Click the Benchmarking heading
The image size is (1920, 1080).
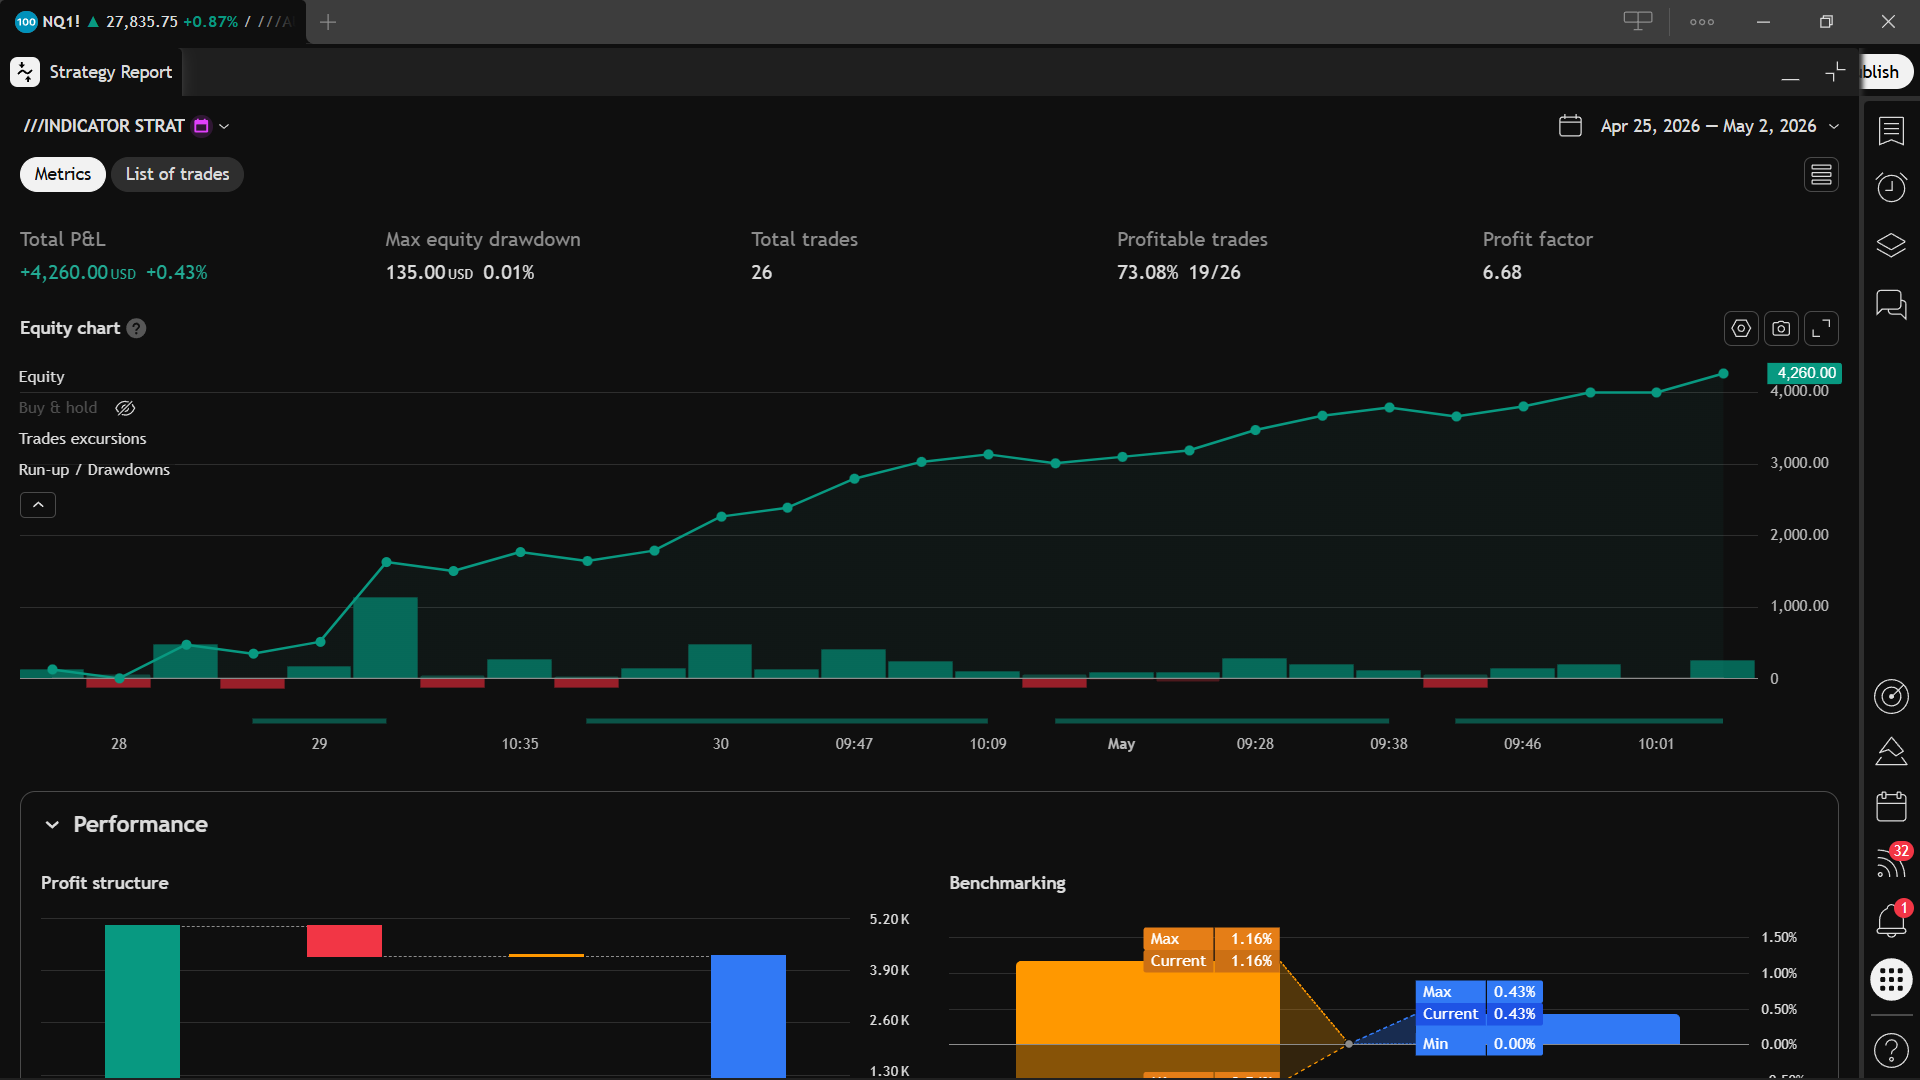click(x=1007, y=883)
